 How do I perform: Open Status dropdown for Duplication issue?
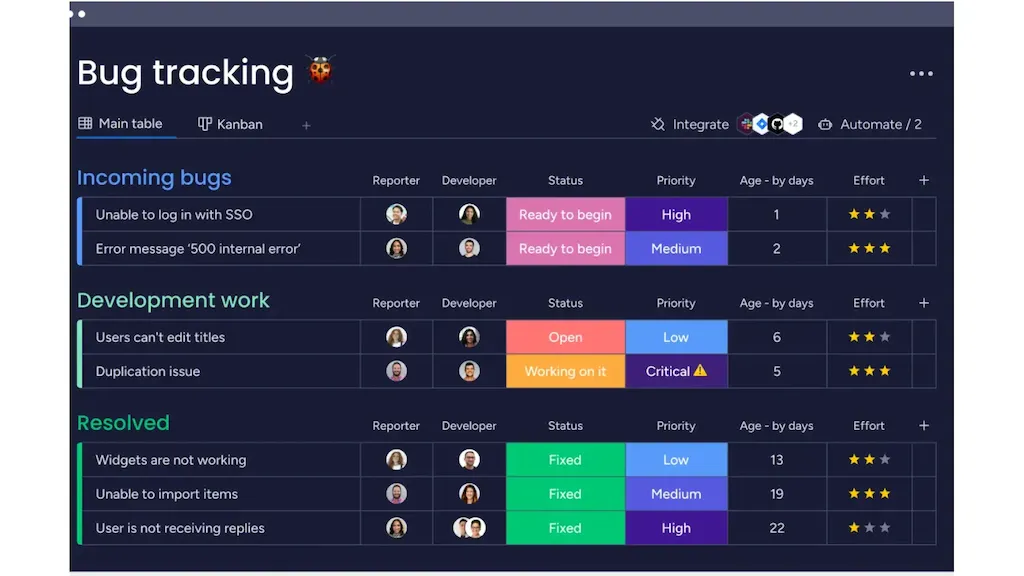coord(566,371)
